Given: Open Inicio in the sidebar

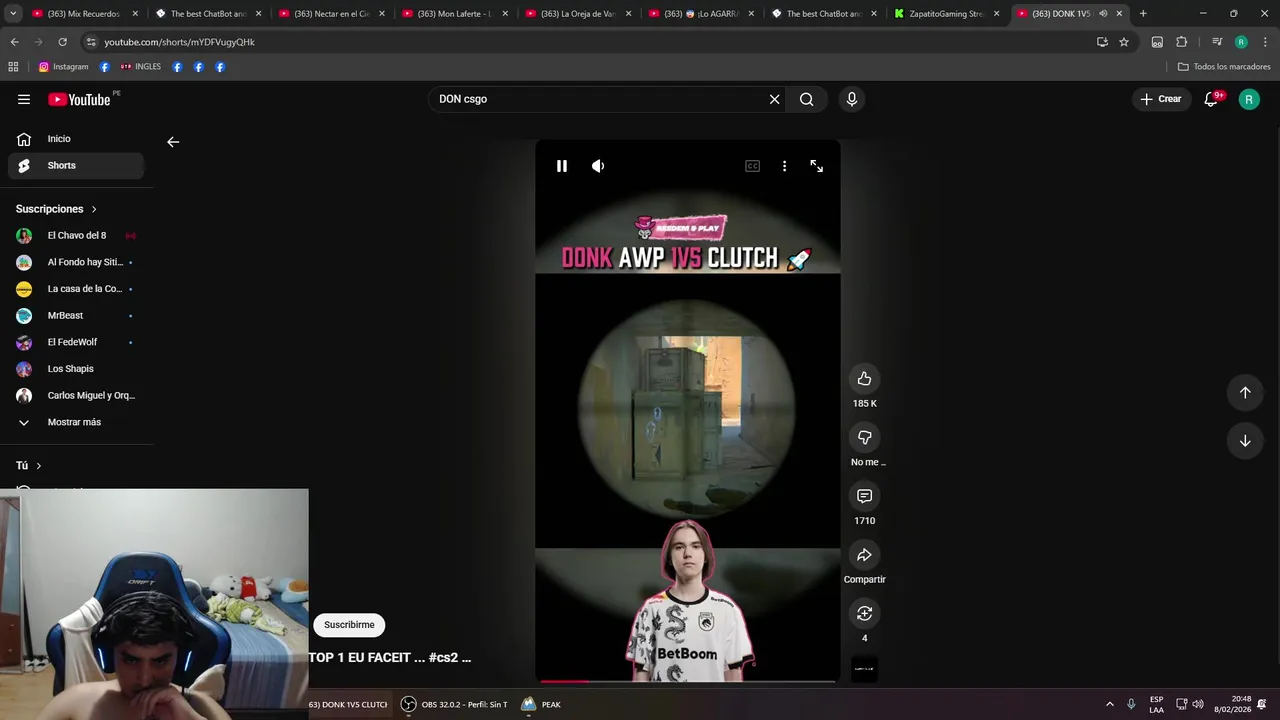Looking at the screenshot, I should tap(76, 139).
